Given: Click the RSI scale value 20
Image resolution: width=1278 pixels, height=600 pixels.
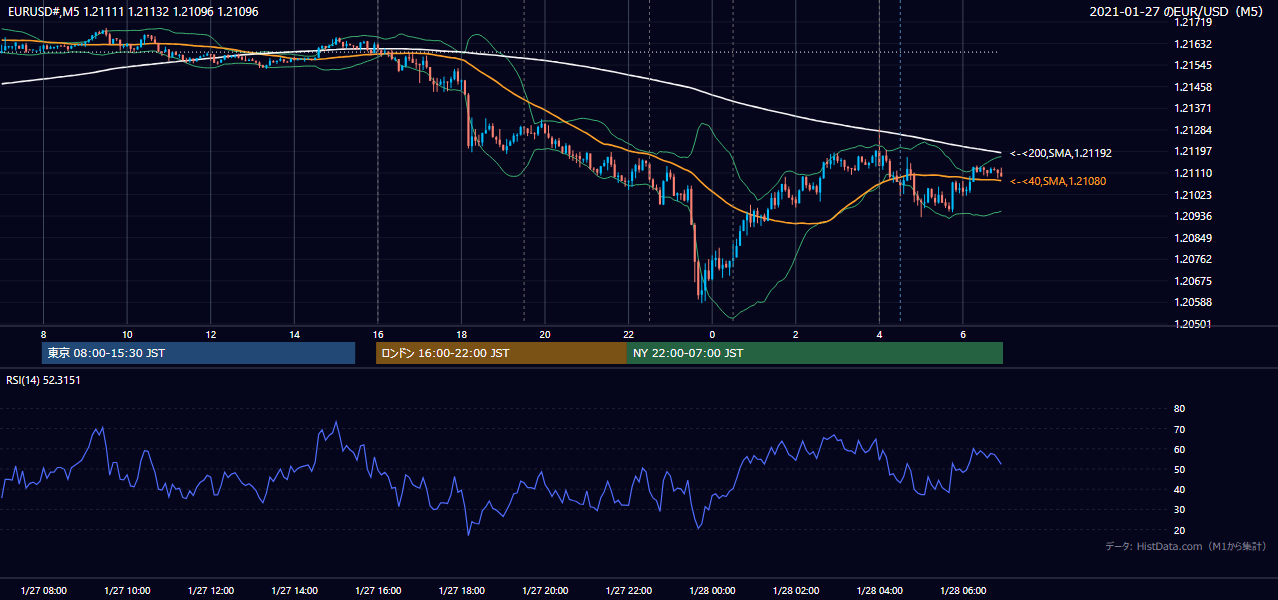Looking at the screenshot, I should (x=1179, y=530).
